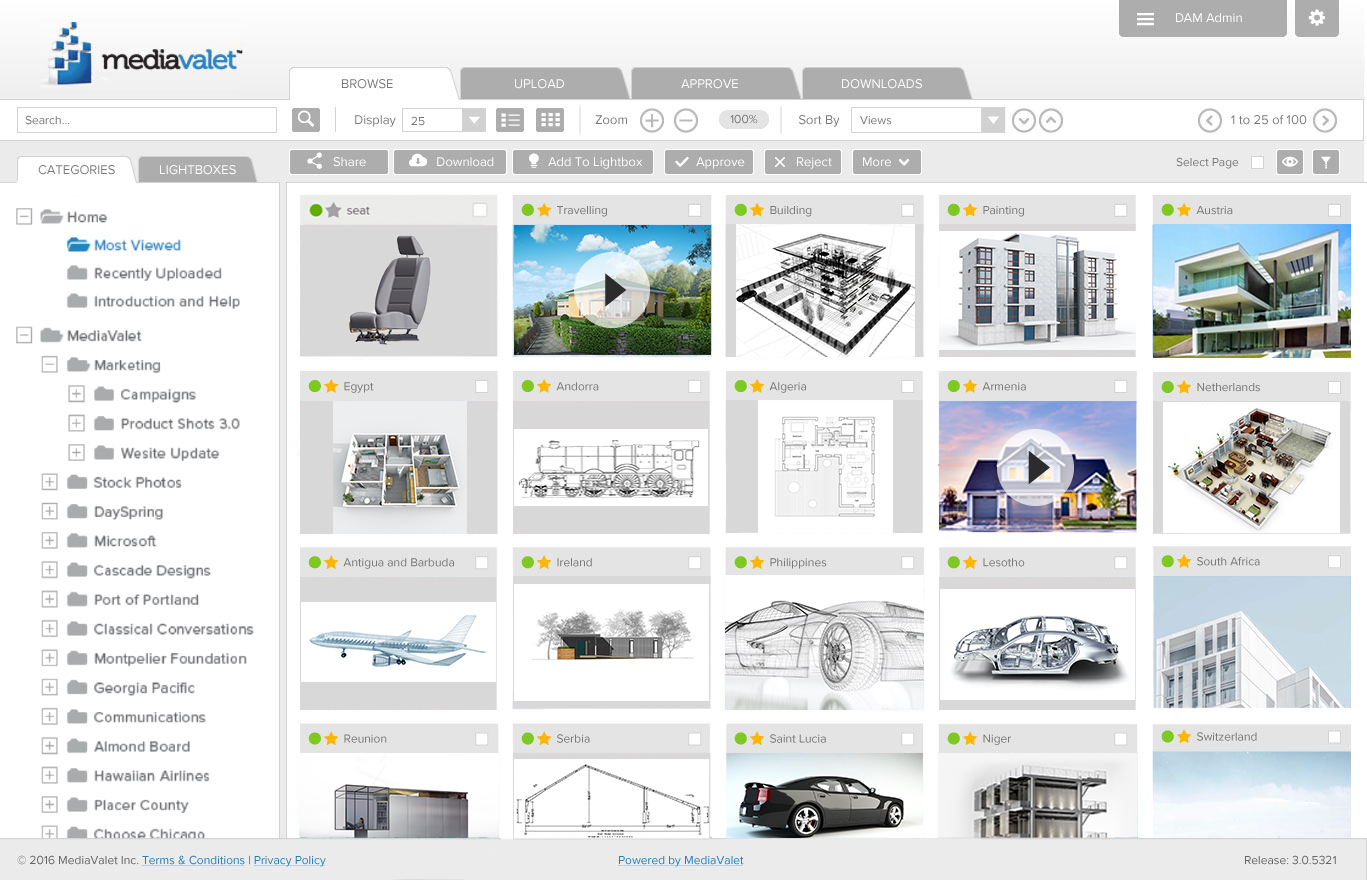Click the star on Travelling asset
The height and width of the screenshot is (880, 1367).
[544, 210]
